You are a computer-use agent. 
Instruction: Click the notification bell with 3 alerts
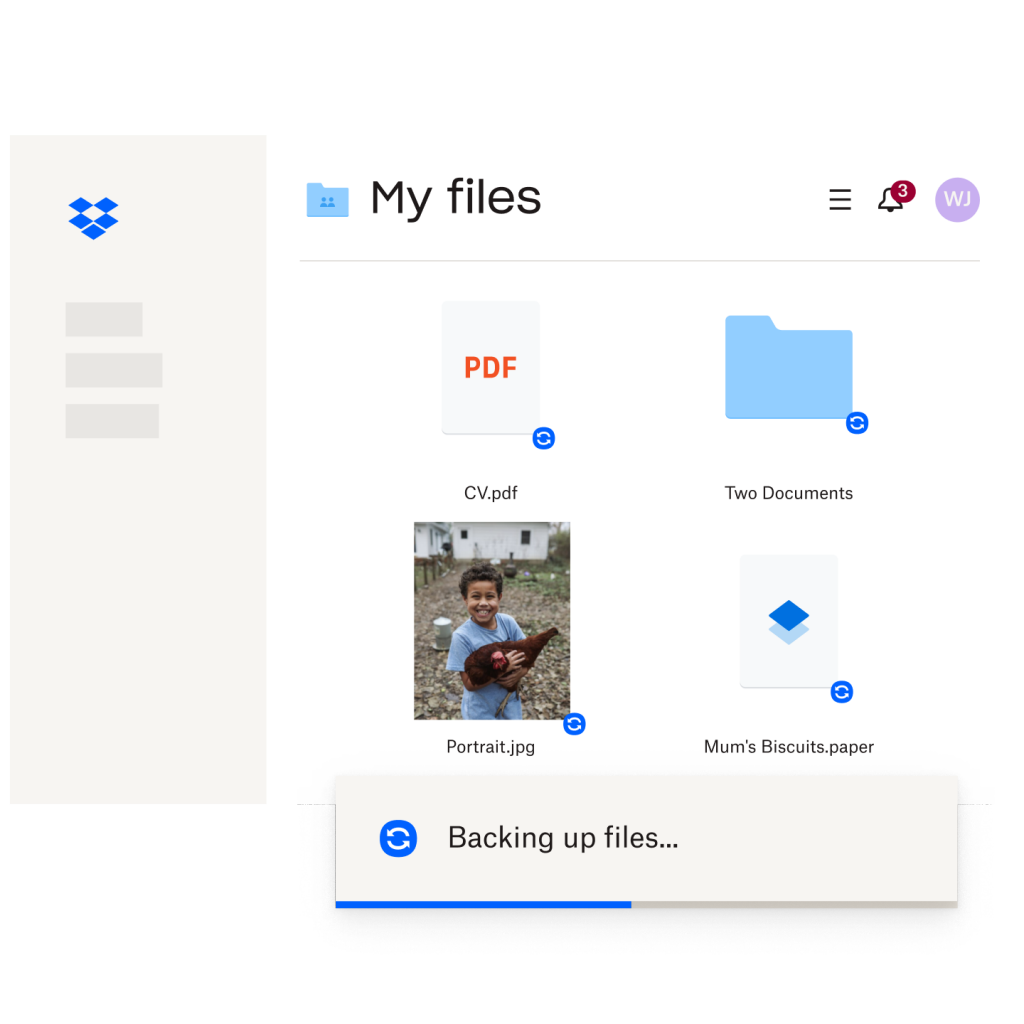pyautogui.click(x=891, y=200)
